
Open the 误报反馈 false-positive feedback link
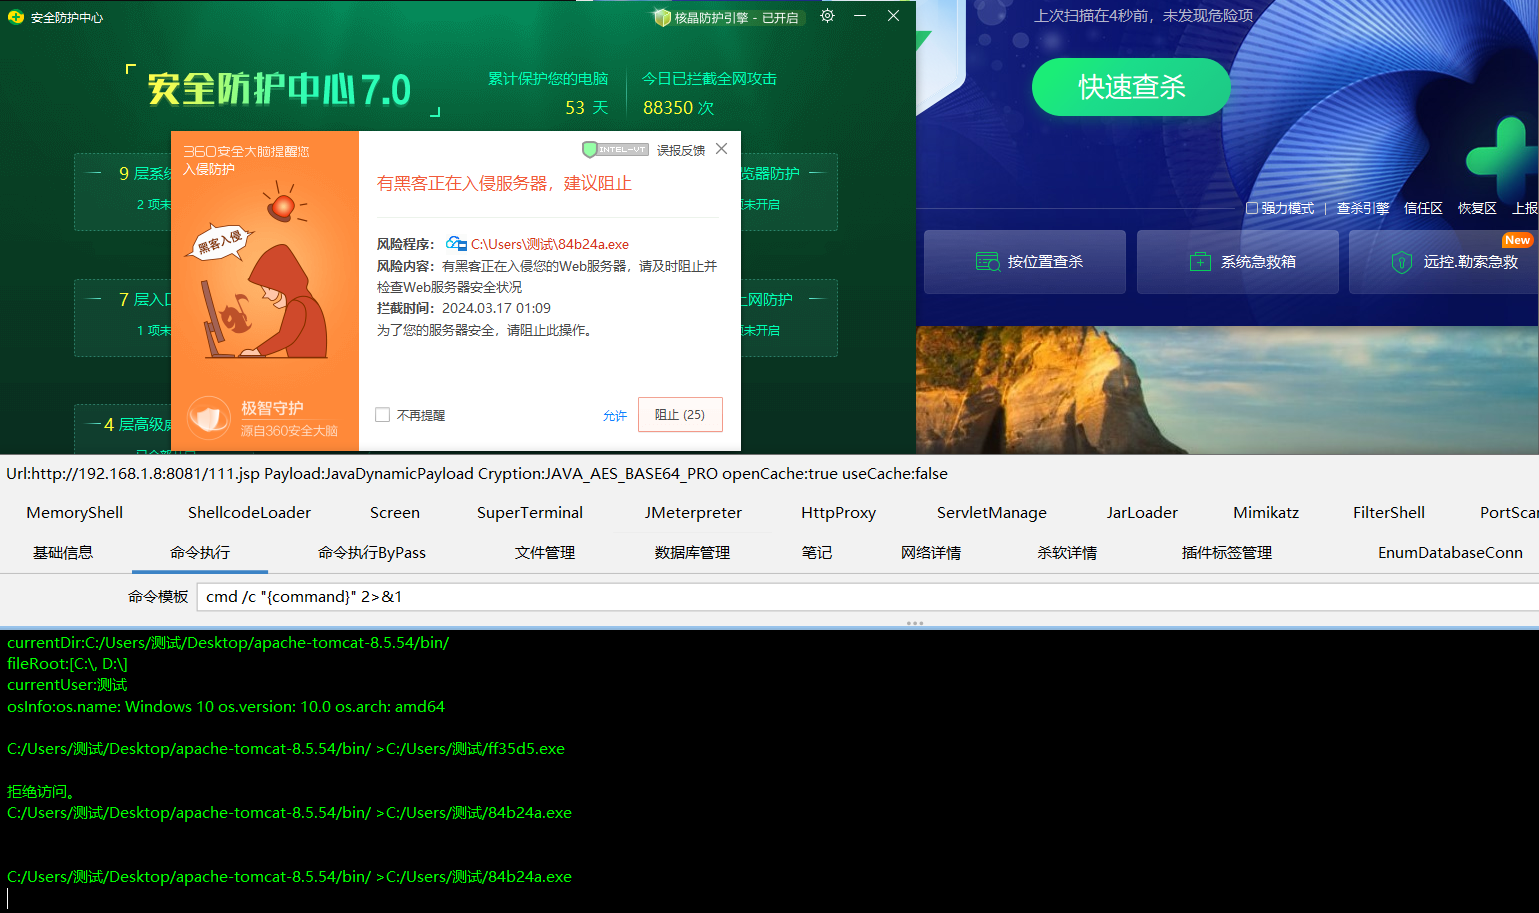681,151
